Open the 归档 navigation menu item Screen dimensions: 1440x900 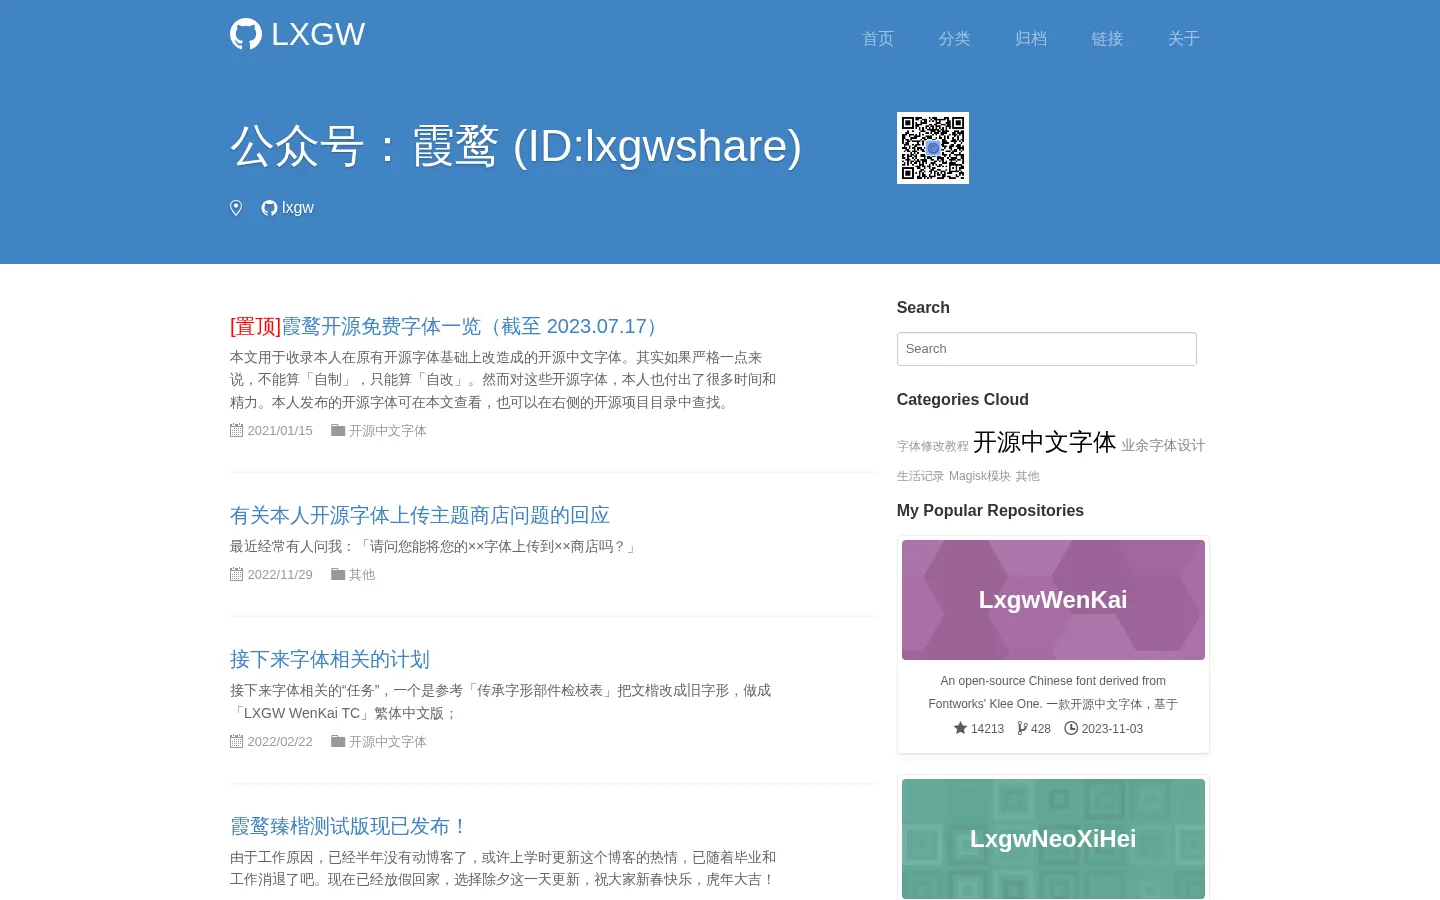point(1031,38)
